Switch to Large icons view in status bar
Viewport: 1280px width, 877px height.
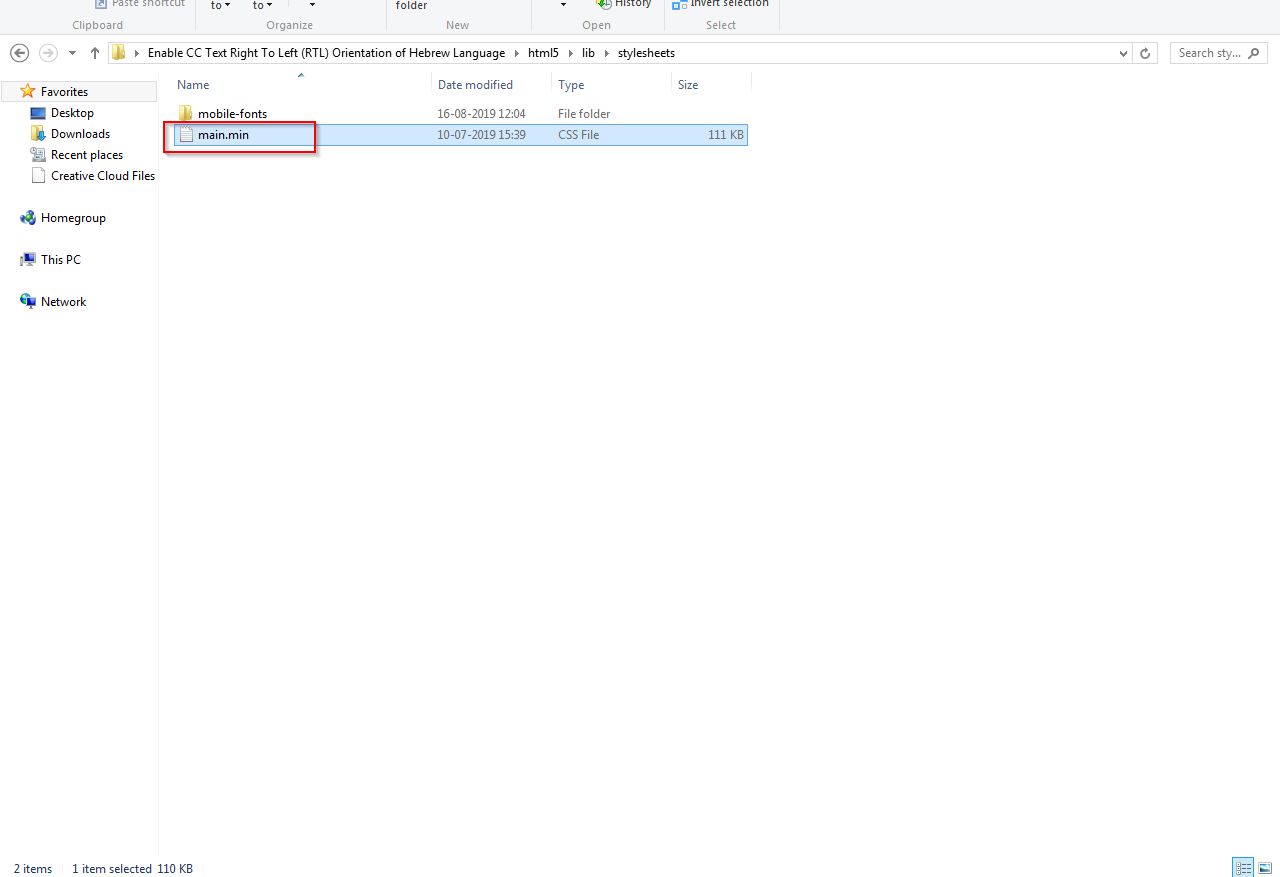pos(1265,868)
